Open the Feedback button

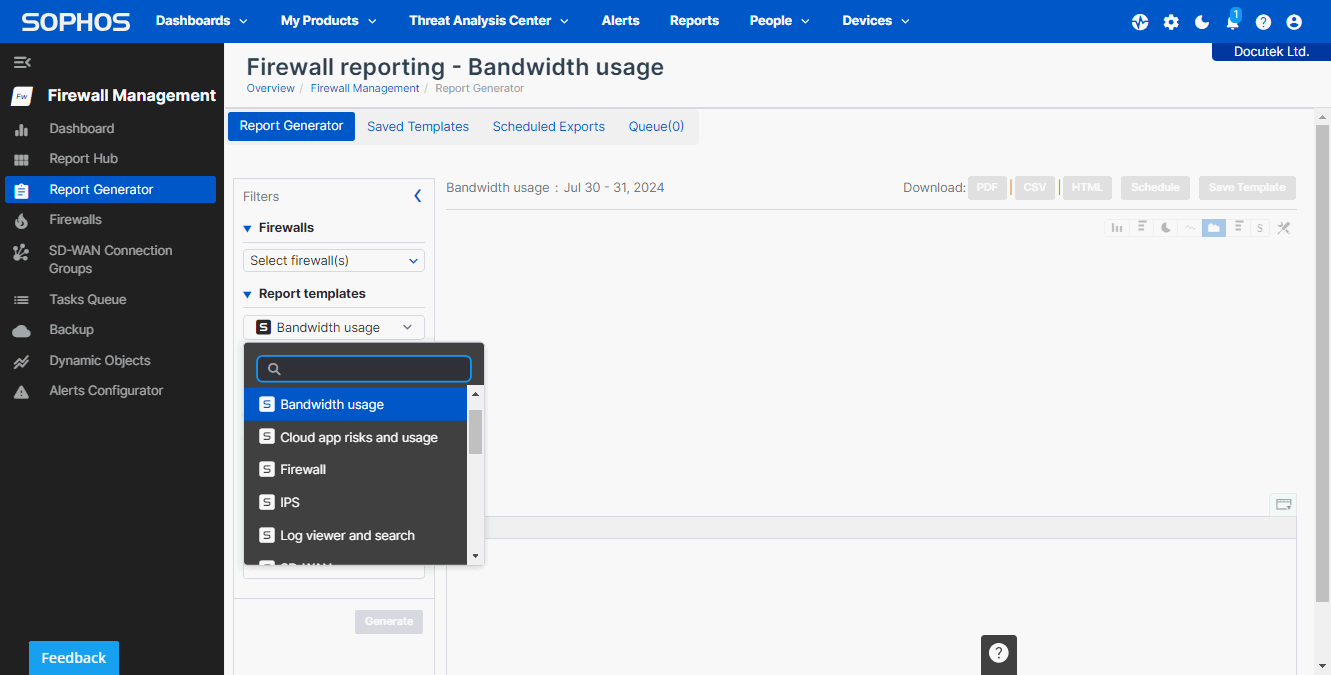(x=74, y=658)
